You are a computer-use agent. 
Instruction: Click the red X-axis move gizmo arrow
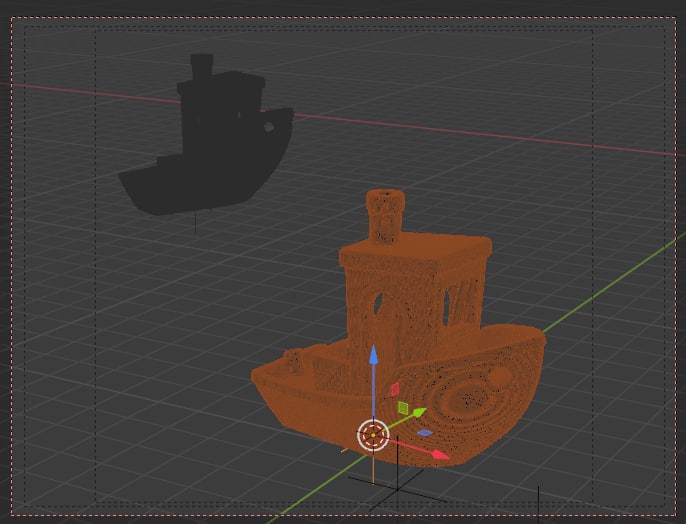(x=440, y=454)
